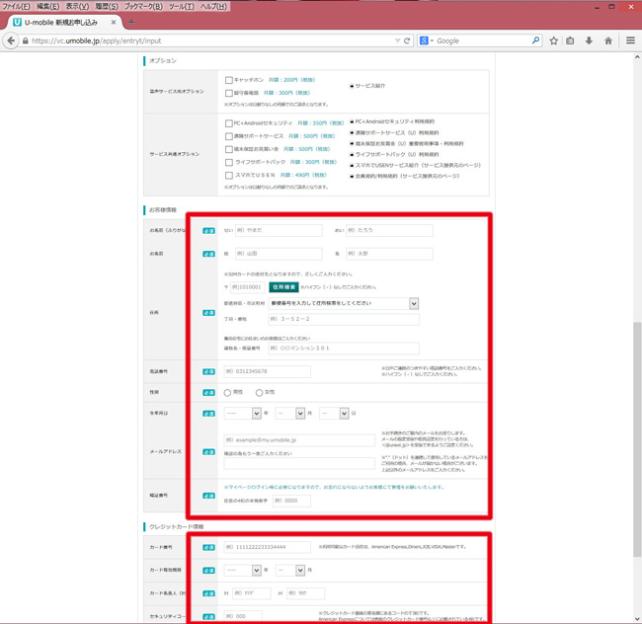Viewport: 642px width, 624px height.
Task: Click the green 住所検索 button
Action: coord(283,287)
